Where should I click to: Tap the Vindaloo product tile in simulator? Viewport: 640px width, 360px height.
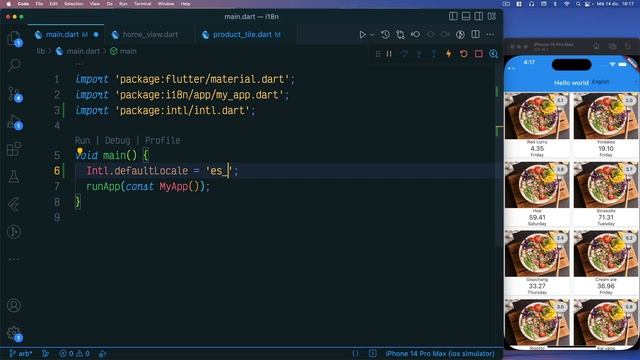click(606, 125)
